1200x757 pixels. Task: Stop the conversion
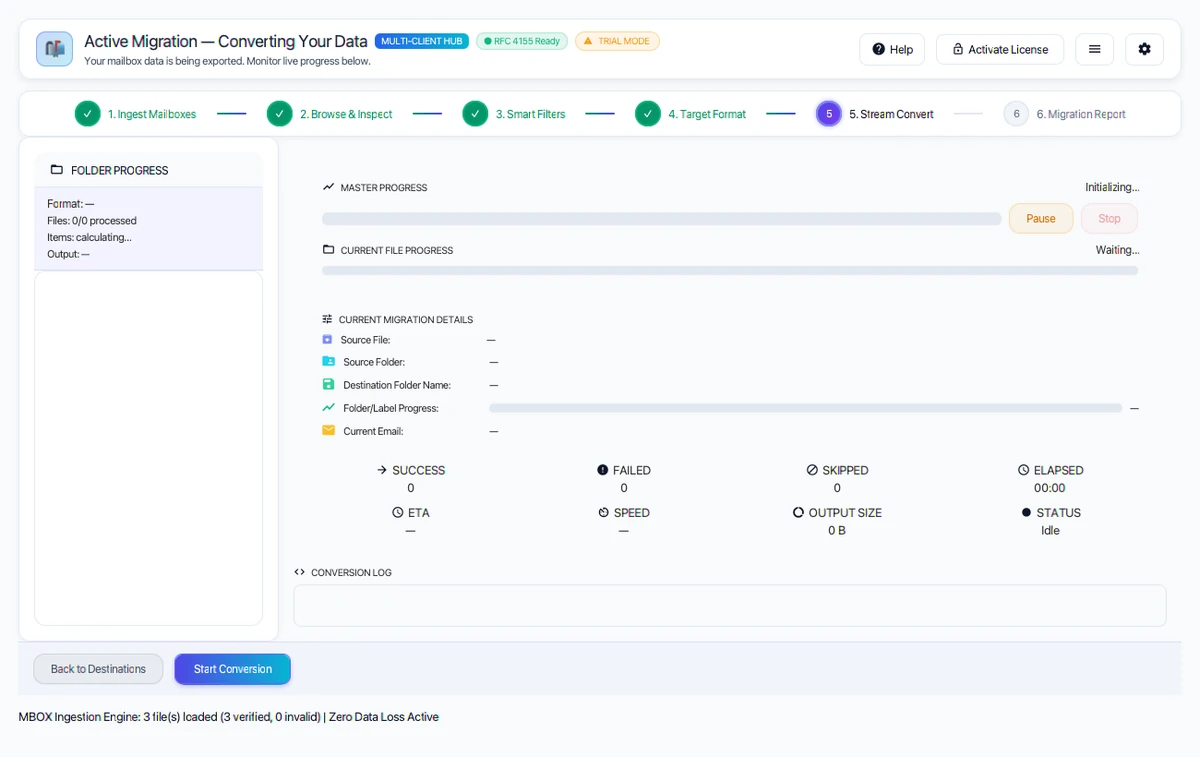click(x=1109, y=218)
